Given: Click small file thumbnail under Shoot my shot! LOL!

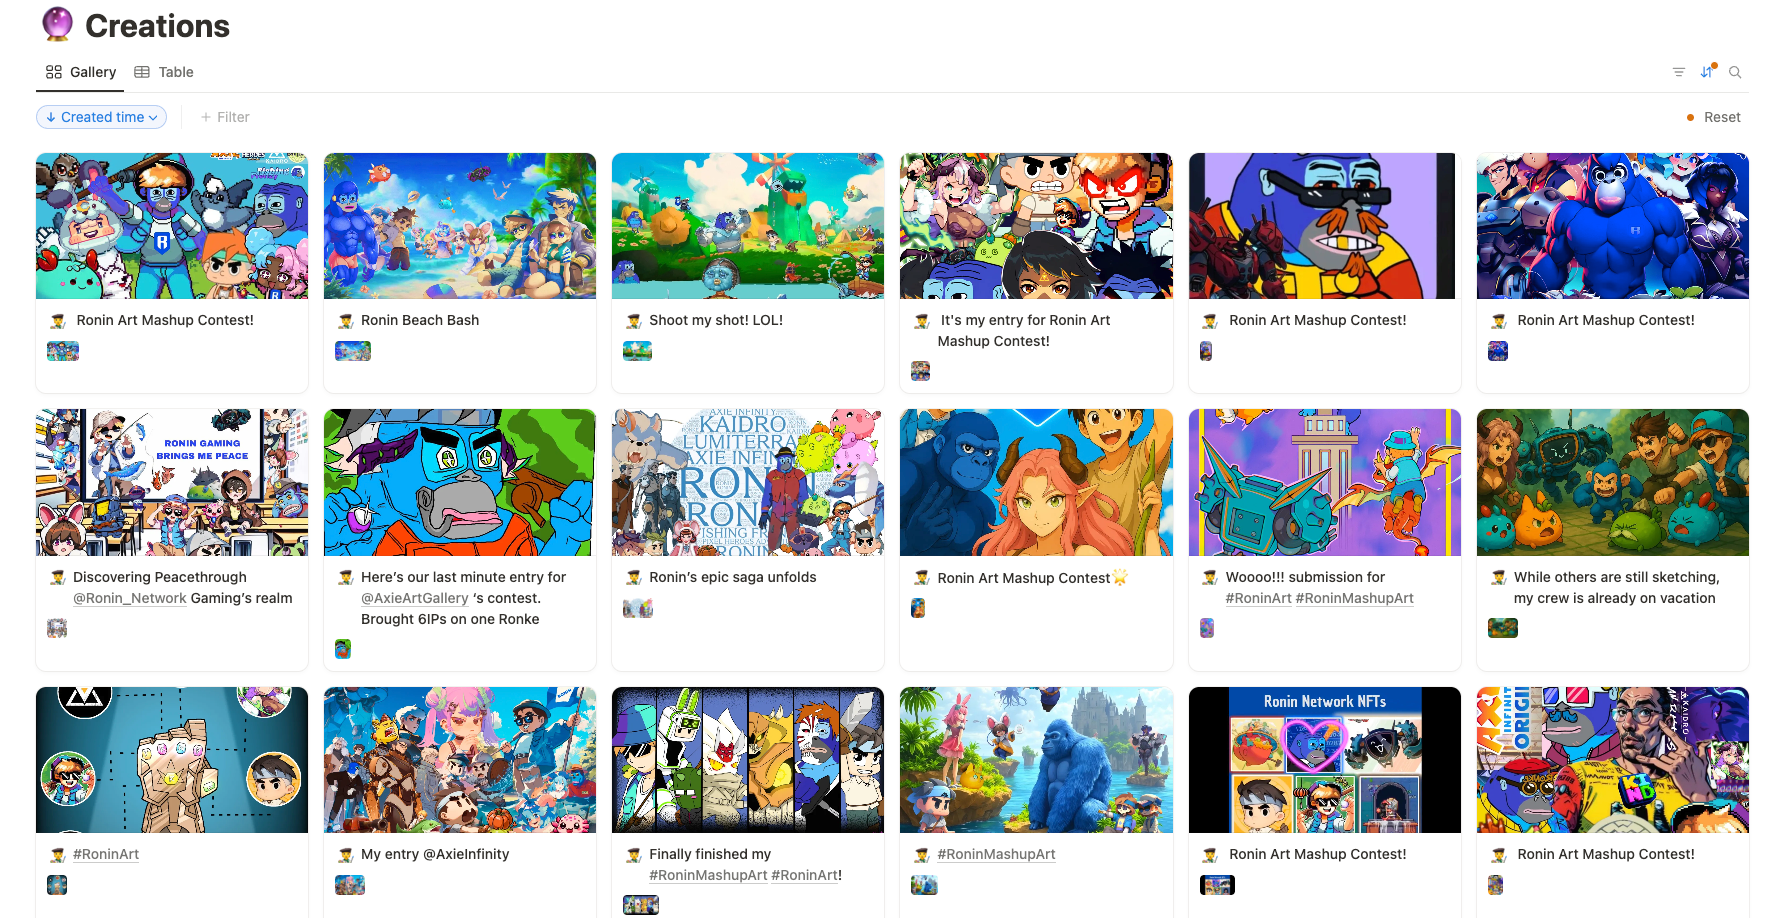Looking at the screenshot, I should click(x=637, y=351).
